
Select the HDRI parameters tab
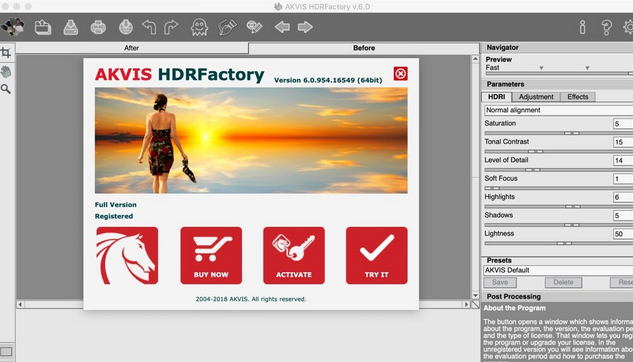point(497,97)
